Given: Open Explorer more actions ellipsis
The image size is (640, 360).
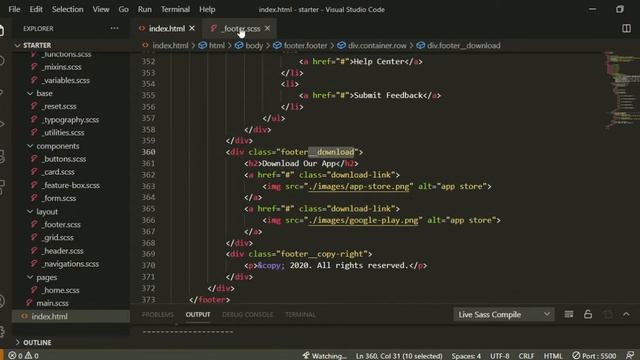Looking at the screenshot, I should (114, 28).
